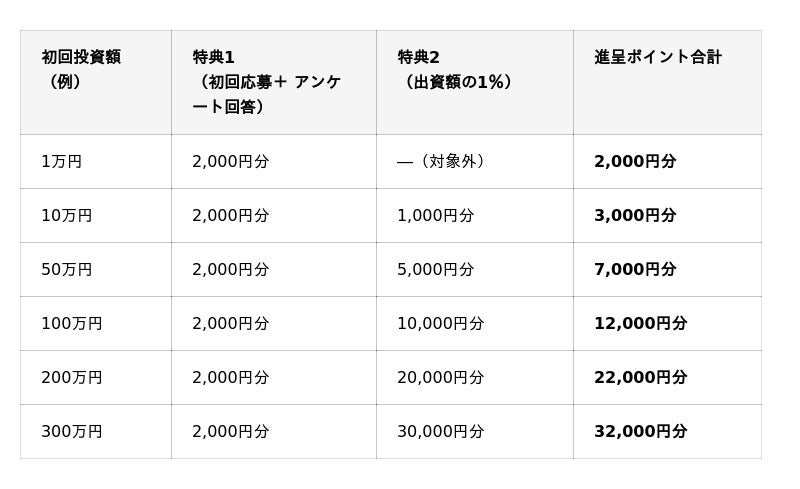This screenshot has height=489, width=800.
Task: Click the bold 32,000円分 total cell
Action: click(x=667, y=431)
